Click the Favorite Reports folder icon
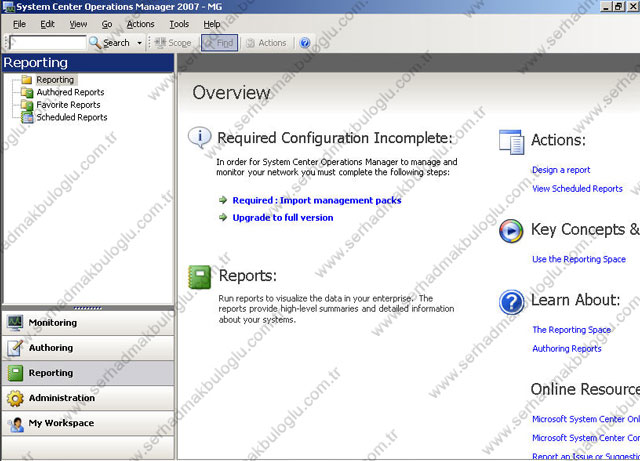Viewport: 640px width, 461px height. [x=27, y=105]
